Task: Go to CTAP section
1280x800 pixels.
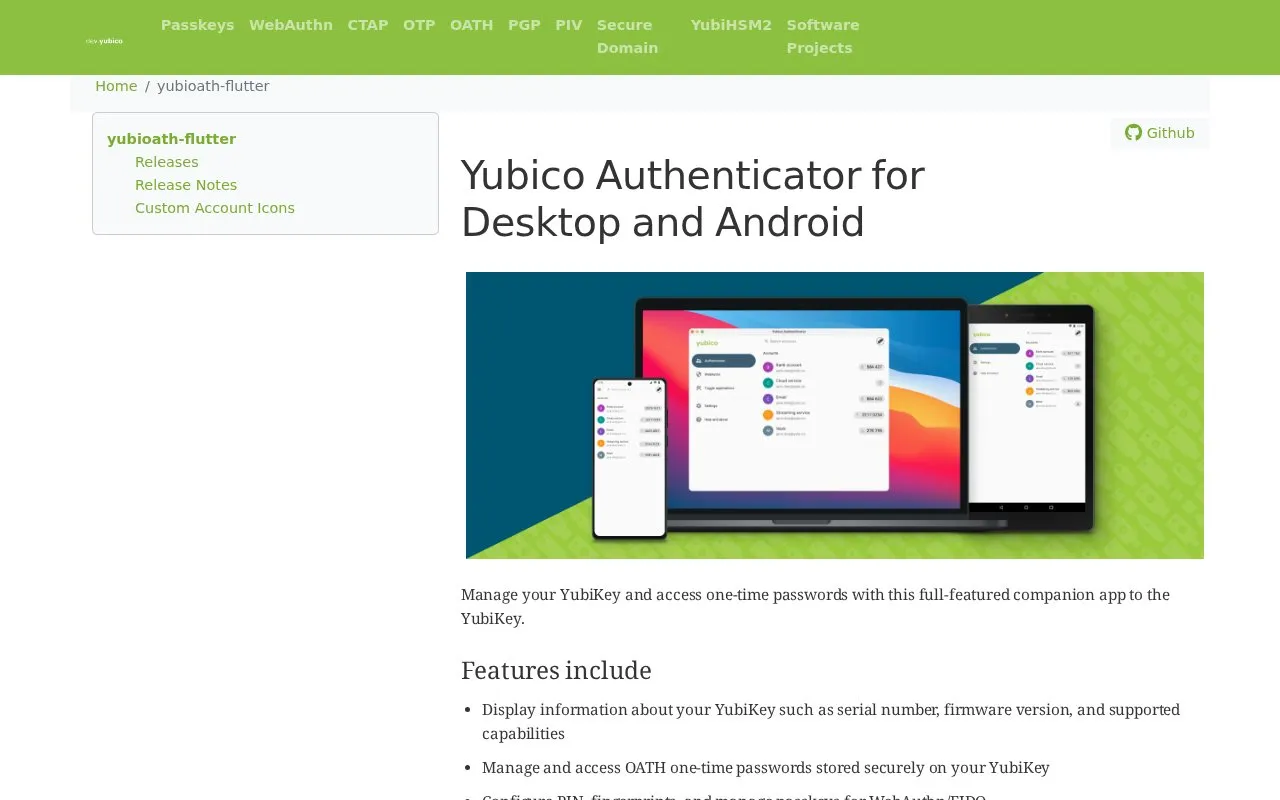Action: (368, 25)
